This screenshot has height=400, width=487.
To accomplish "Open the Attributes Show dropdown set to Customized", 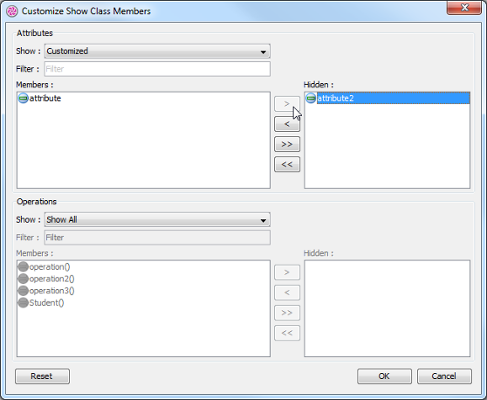I will [157, 51].
